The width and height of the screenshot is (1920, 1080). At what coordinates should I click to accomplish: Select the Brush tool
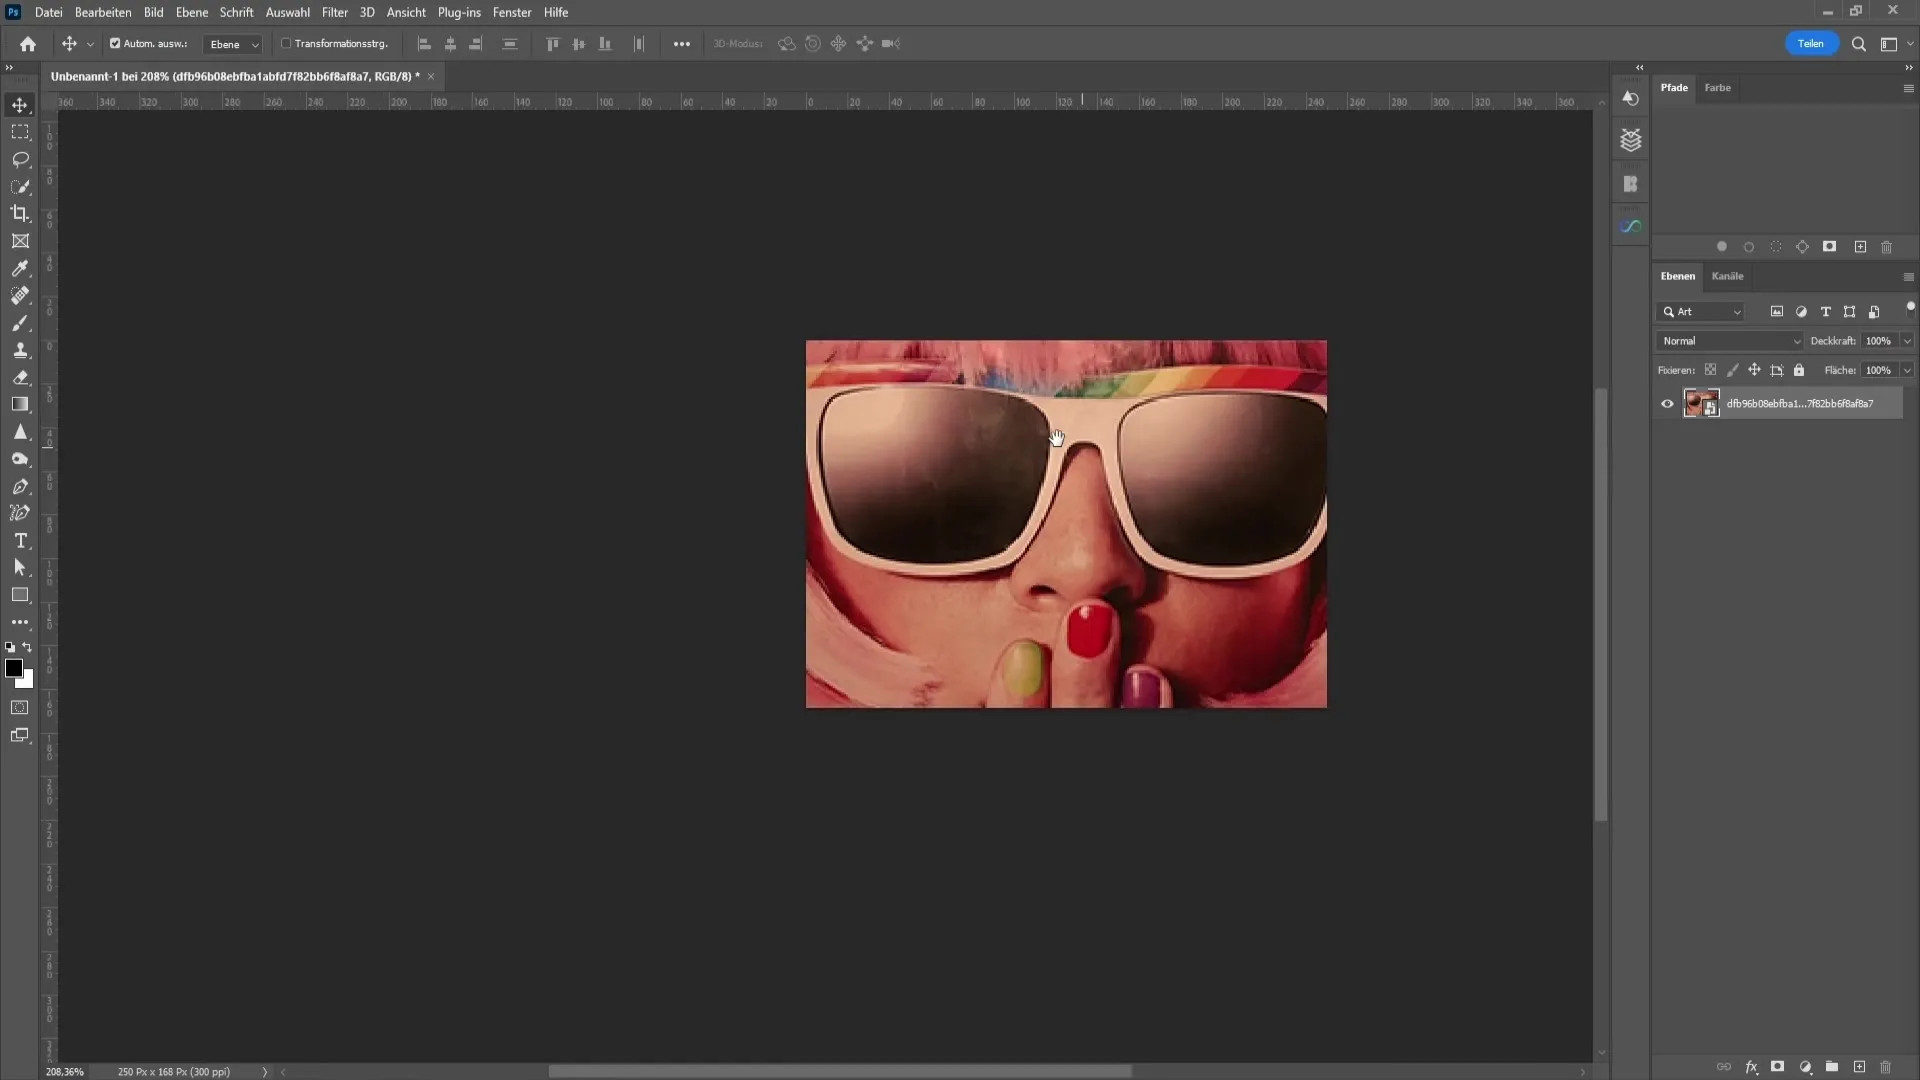(x=20, y=323)
